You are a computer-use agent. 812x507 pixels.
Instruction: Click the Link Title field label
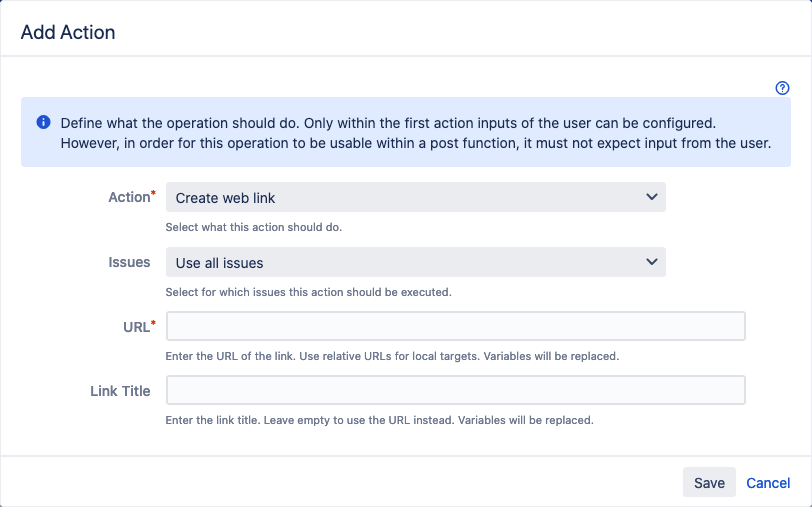coord(120,391)
